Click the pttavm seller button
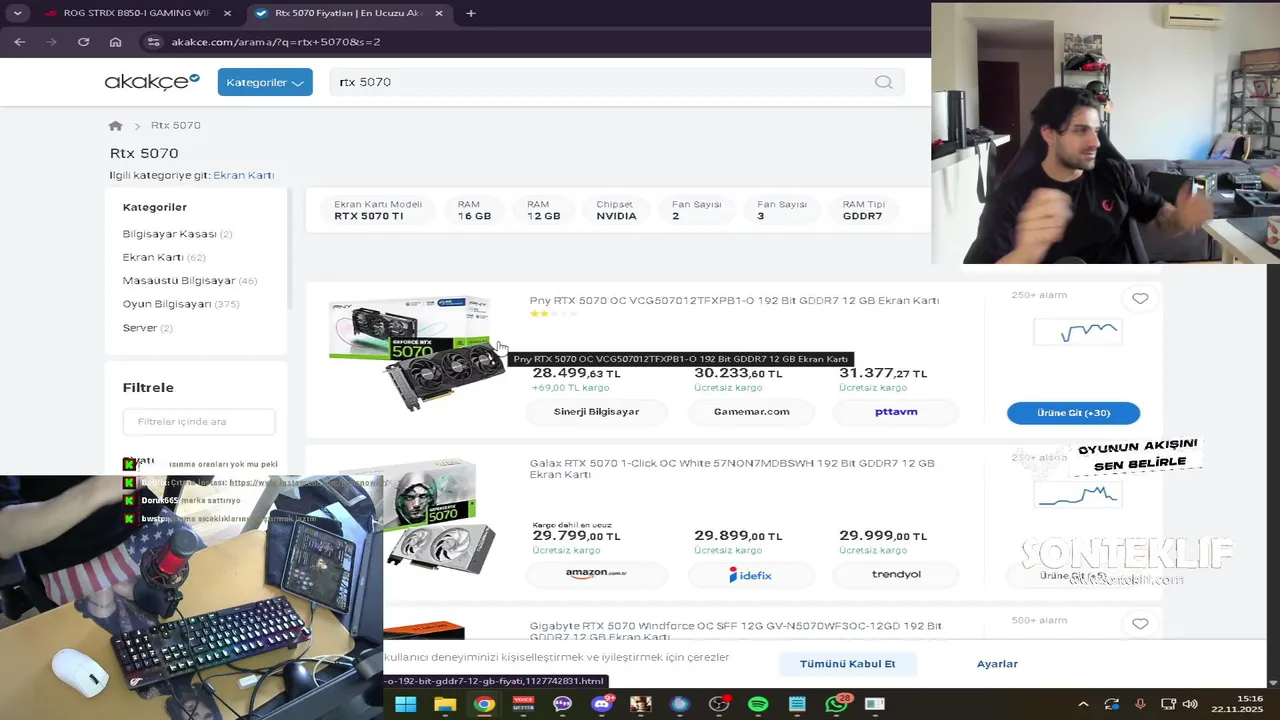Viewport: 1280px width, 720px height. pyautogui.click(x=896, y=412)
